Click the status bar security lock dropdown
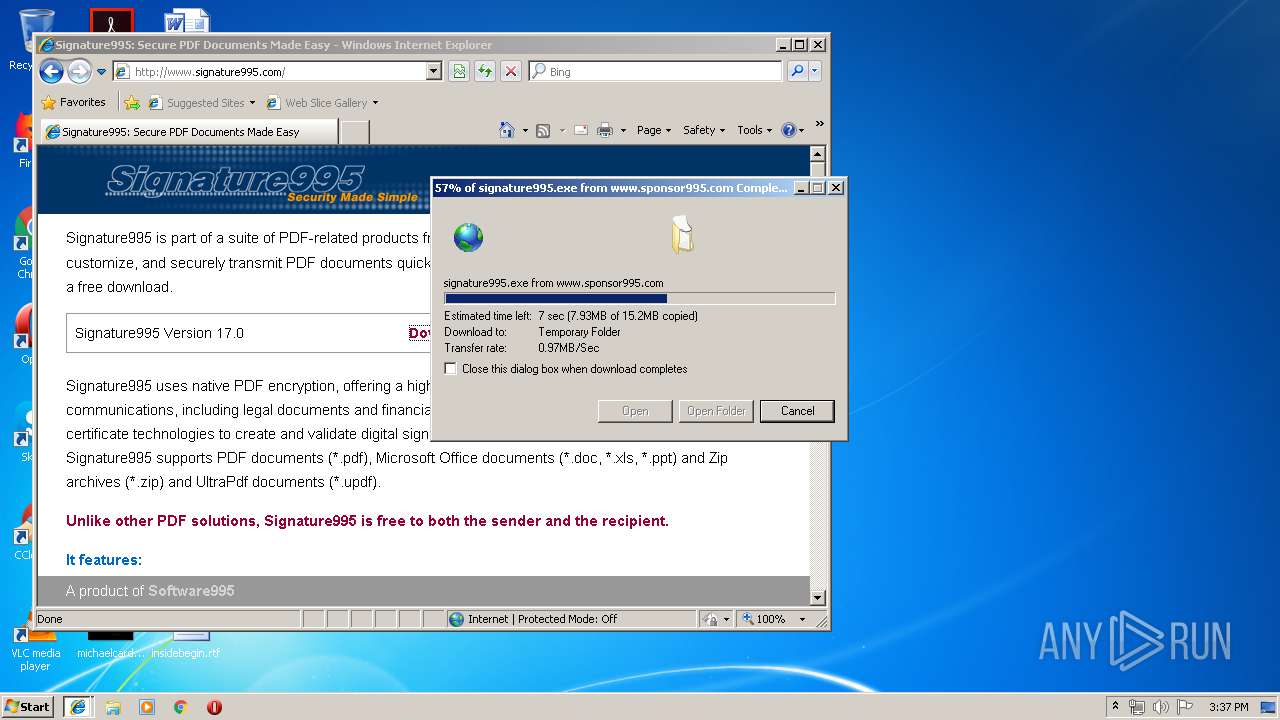 (716, 619)
